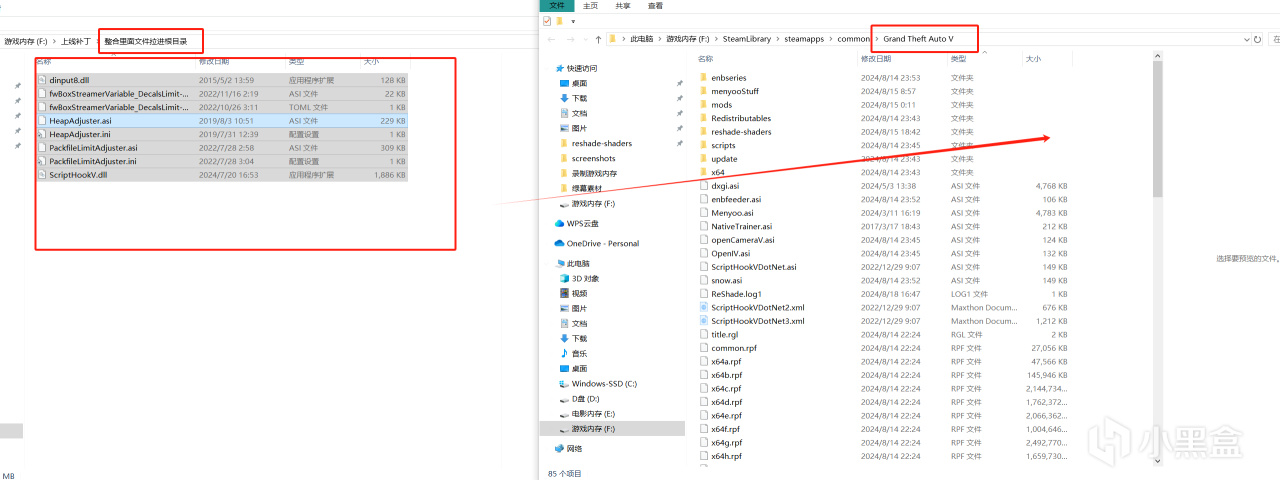Click the file list vertical scrollbar thumb
Viewport: 1280px width, 480px height.
(x=1157, y=130)
